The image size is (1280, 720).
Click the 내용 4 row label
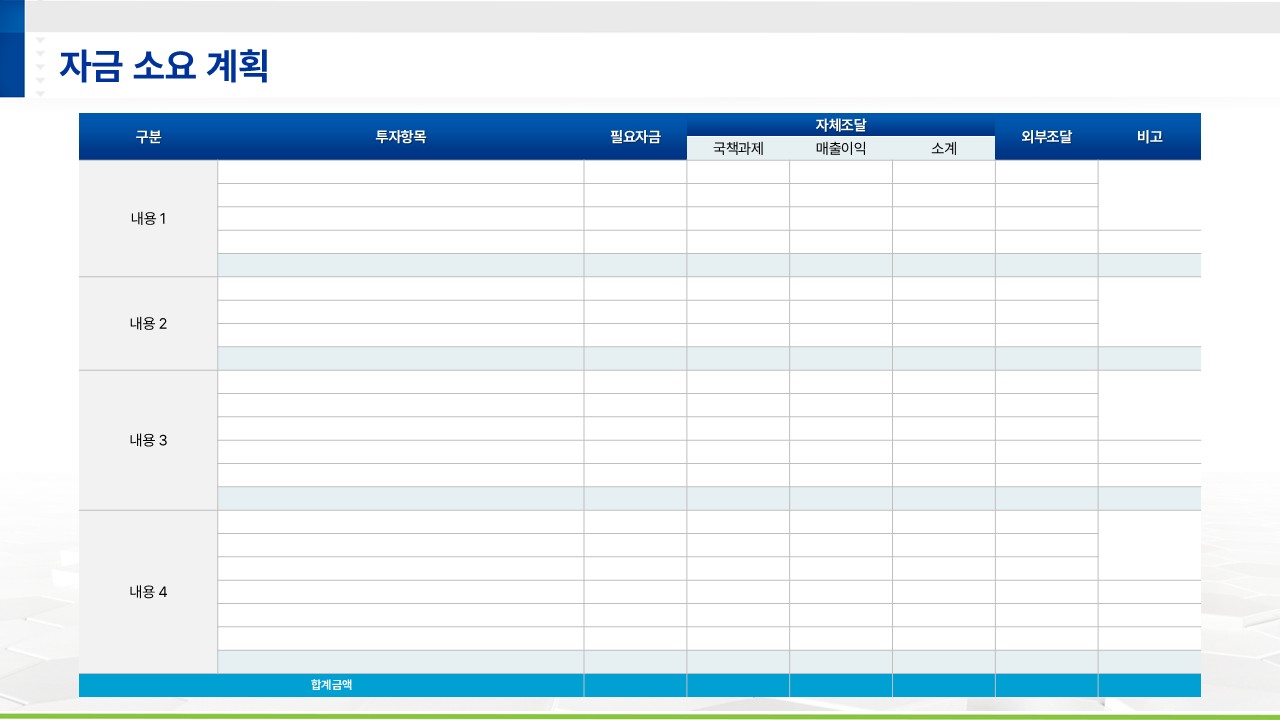coord(148,591)
